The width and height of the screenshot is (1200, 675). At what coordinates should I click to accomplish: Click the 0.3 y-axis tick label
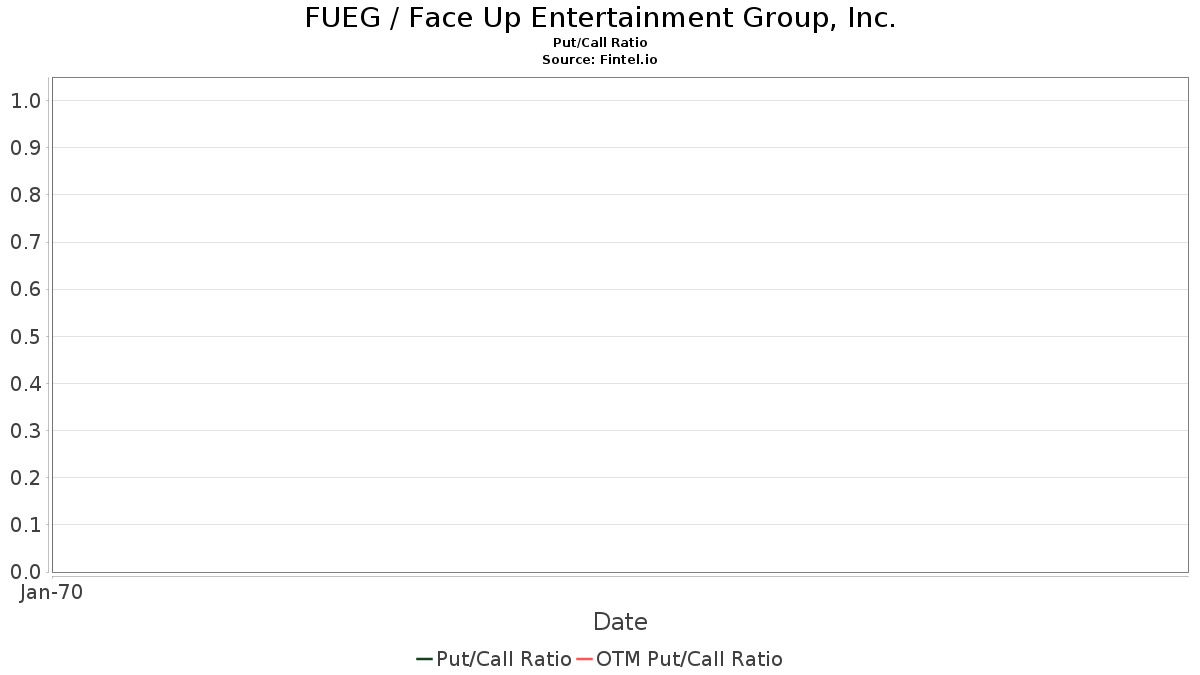25,431
